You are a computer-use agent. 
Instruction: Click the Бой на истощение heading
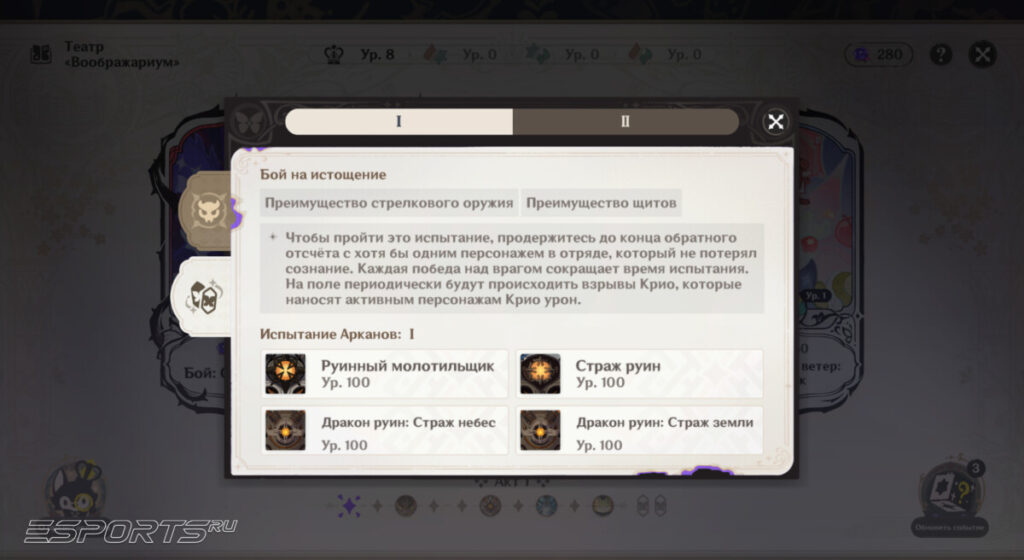(x=323, y=174)
